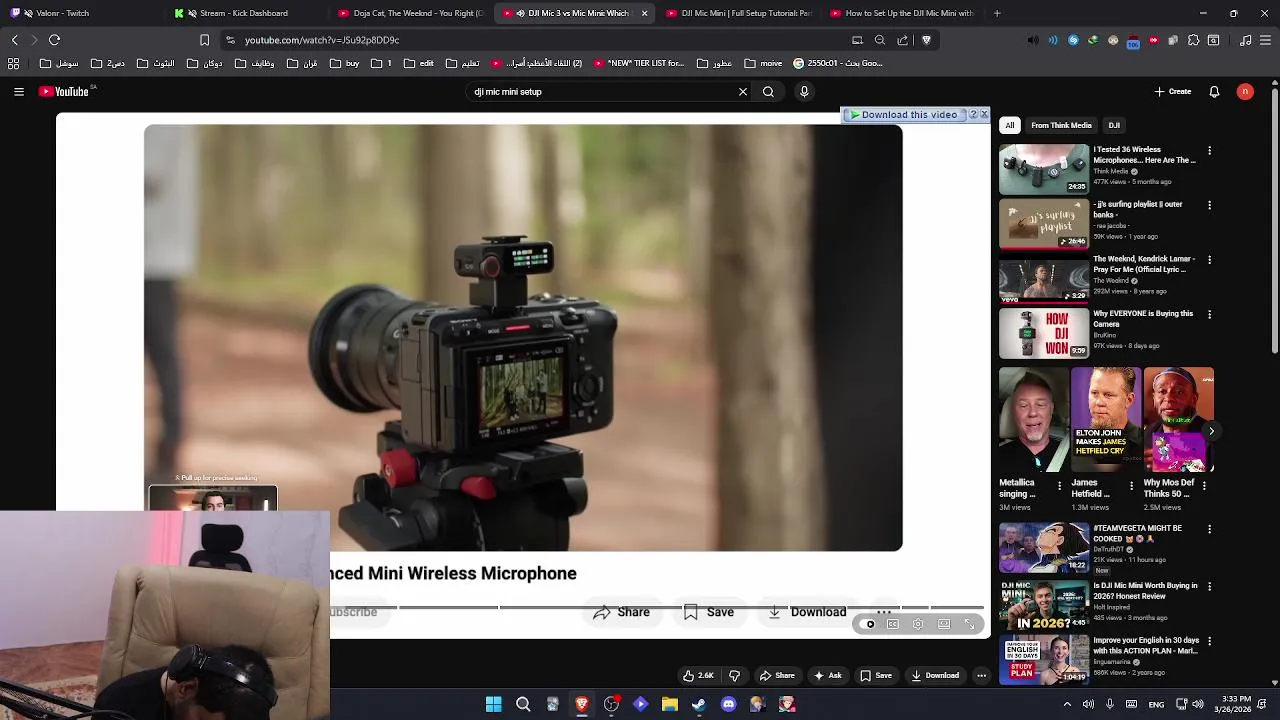Open the Extensions puzzle piece menu
Screen dimensions: 1280x720
1193,40
